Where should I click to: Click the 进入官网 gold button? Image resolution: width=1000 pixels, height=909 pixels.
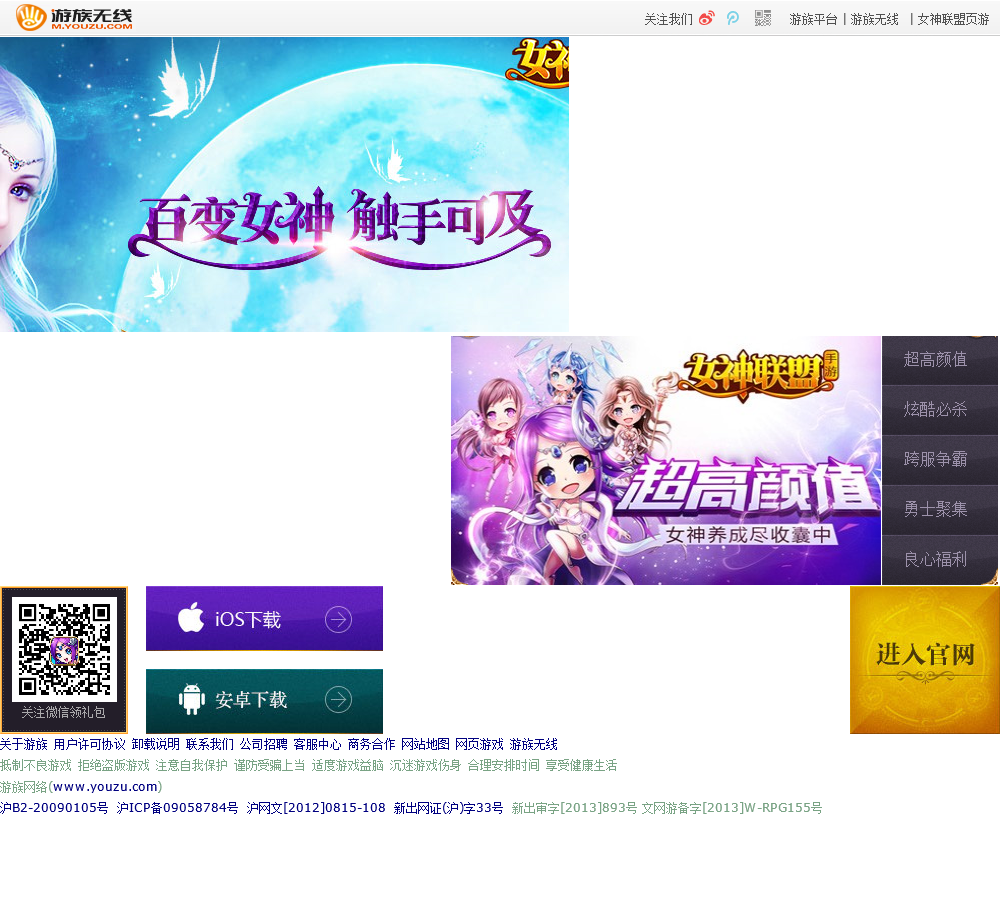click(925, 660)
